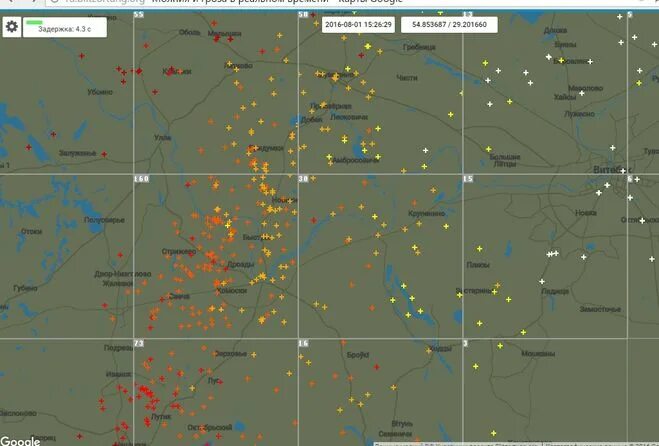Click the Заслоново label at left edge
659x446 pixels.
[18, 414]
